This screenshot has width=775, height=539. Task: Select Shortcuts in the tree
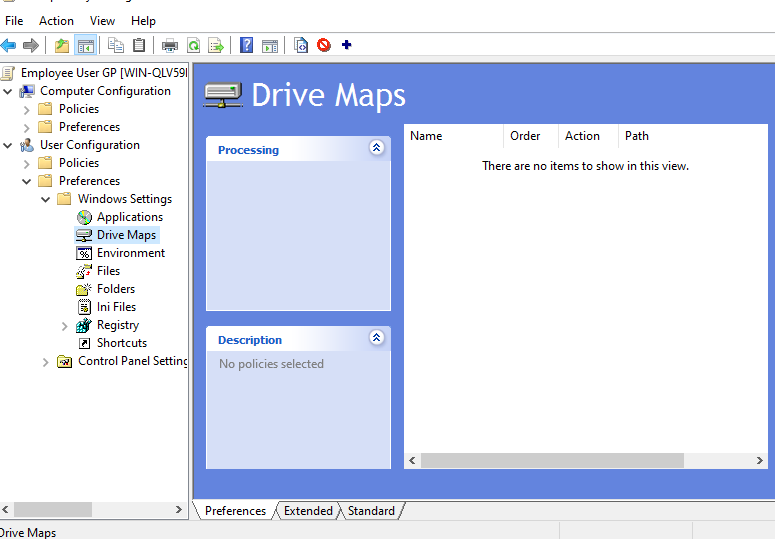tap(121, 343)
